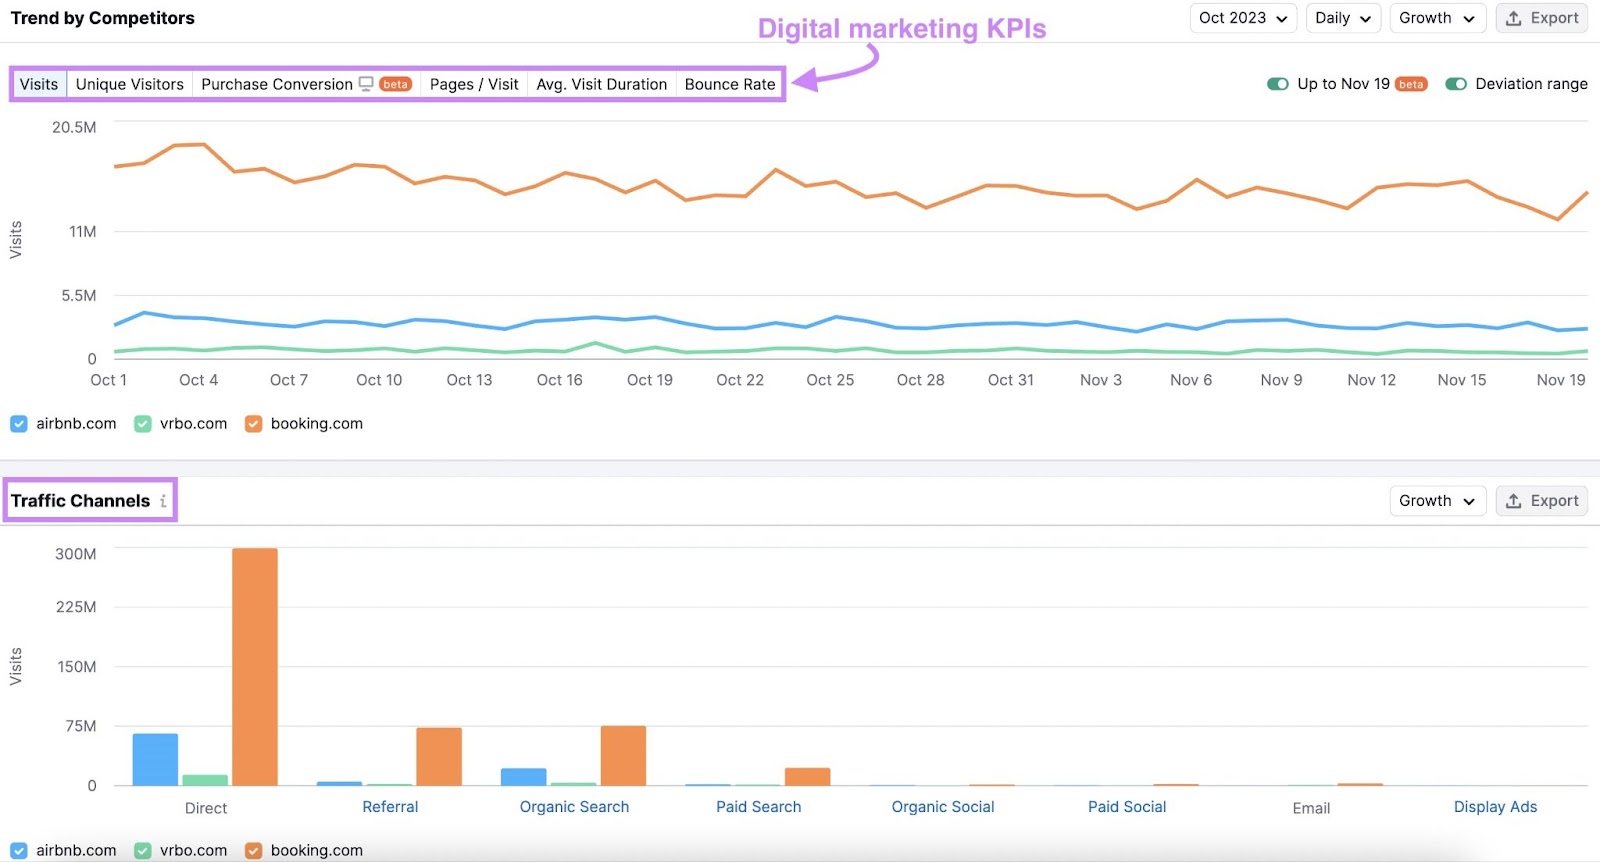The height and width of the screenshot is (862, 1600).
Task: Click the Traffic Channels heading
Action: pyautogui.click(x=80, y=501)
